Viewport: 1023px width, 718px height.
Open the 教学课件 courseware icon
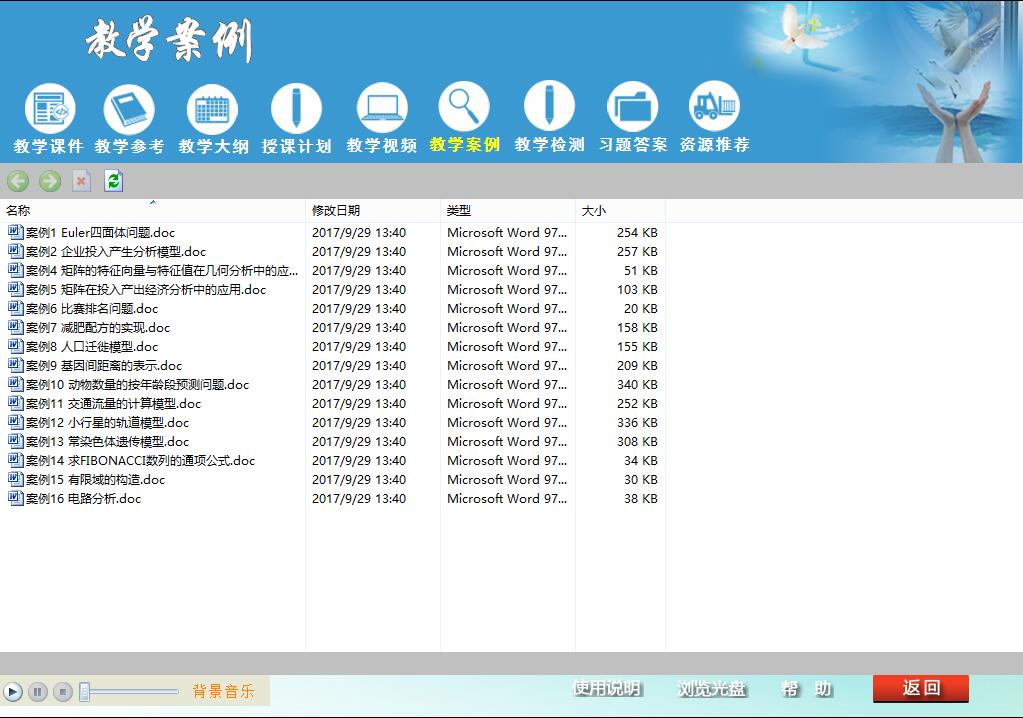pyautogui.click(x=50, y=109)
